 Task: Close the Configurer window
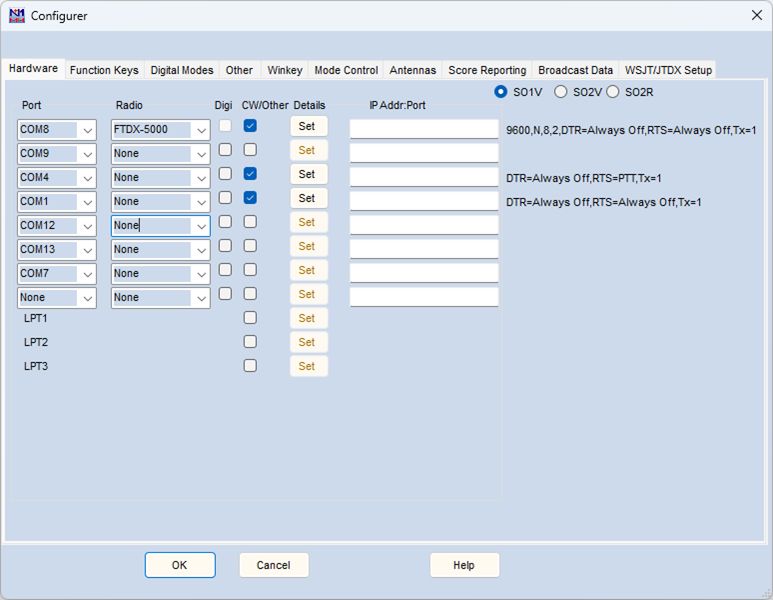[755, 16]
